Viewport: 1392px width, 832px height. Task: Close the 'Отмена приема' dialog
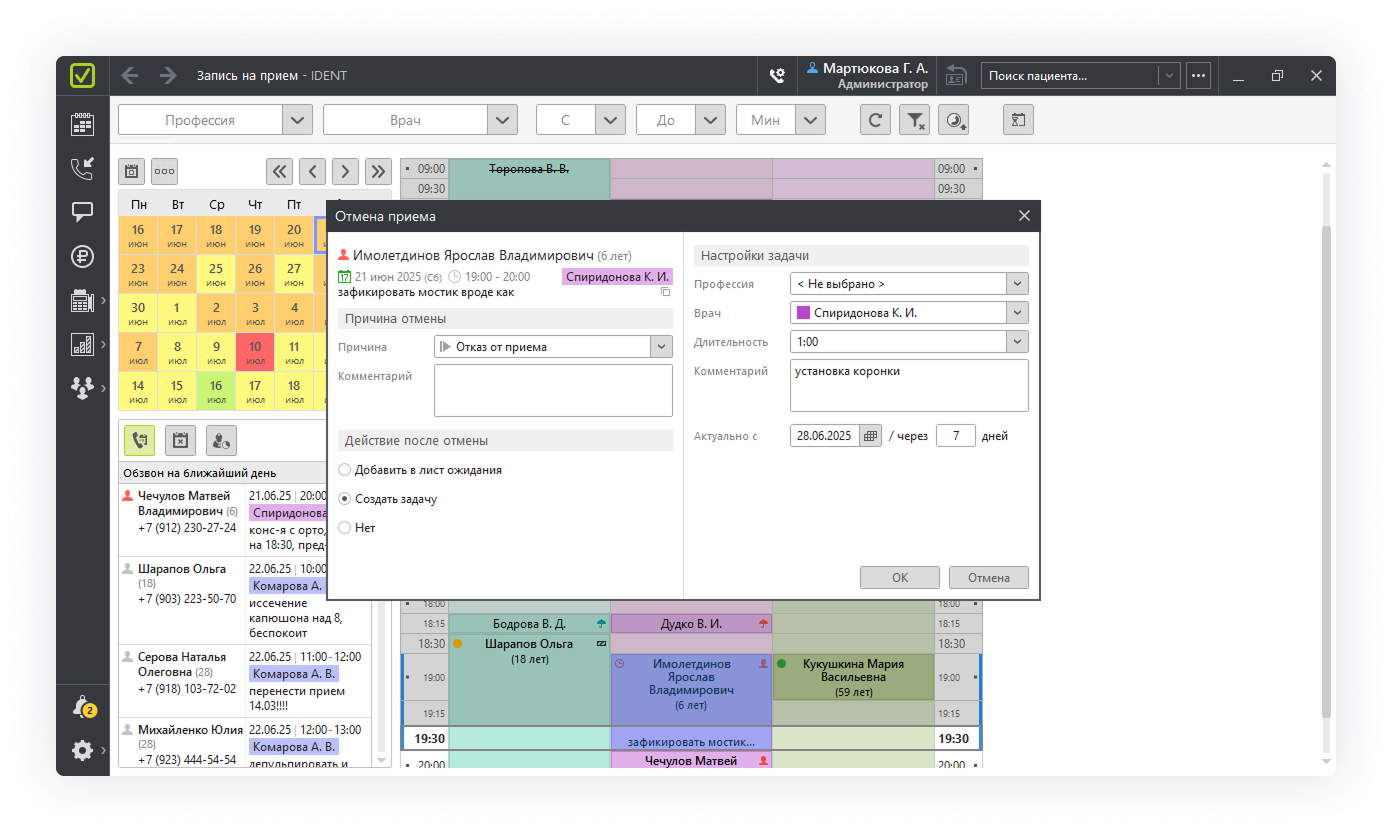[1024, 216]
